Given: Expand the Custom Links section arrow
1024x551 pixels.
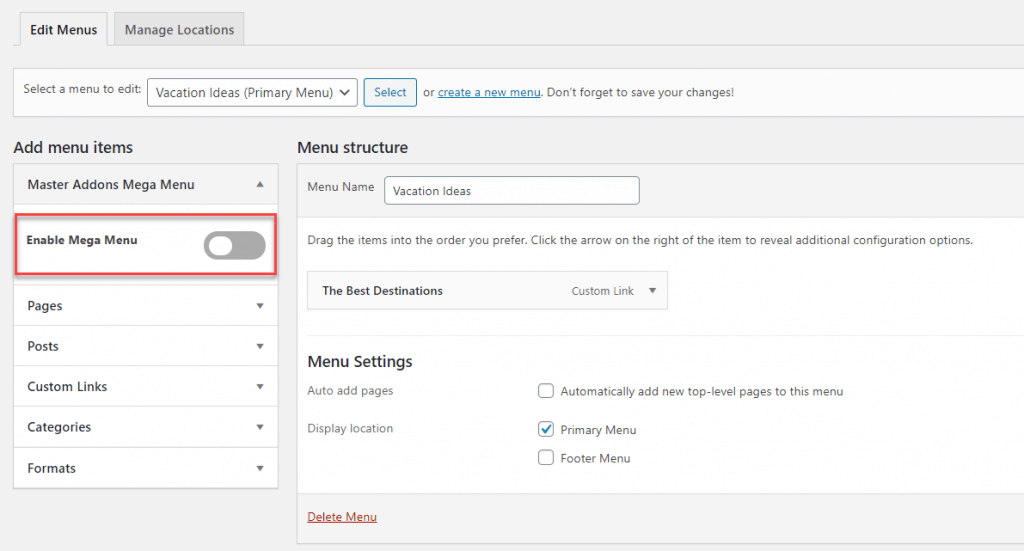Looking at the screenshot, I should [260, 387].
